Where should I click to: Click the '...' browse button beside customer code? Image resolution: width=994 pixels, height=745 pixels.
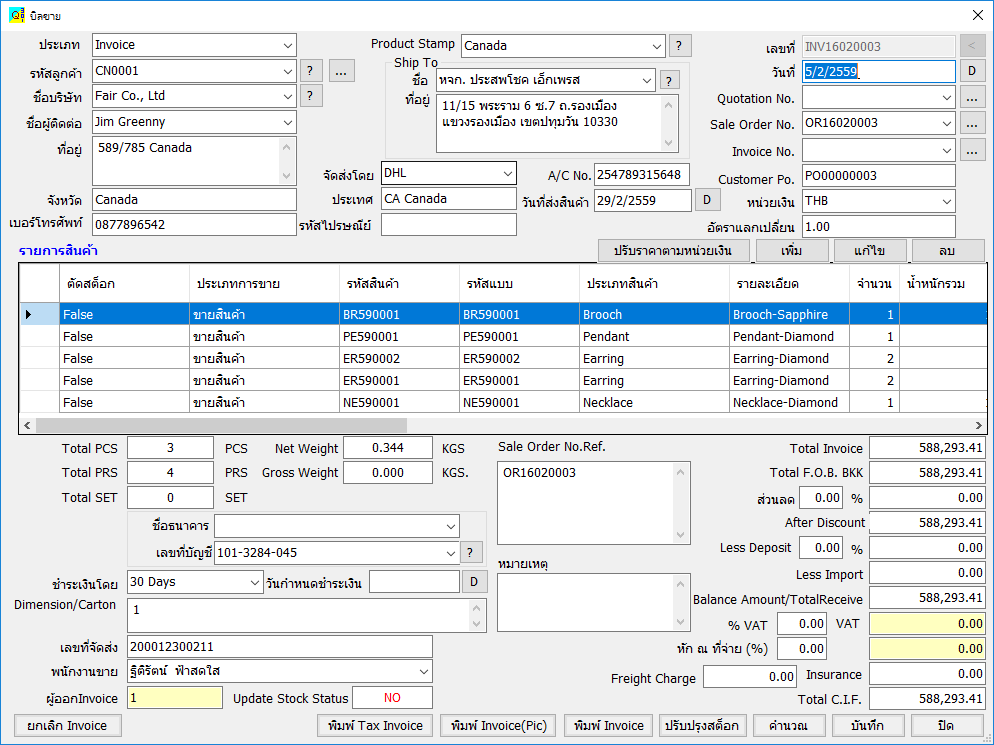tap(342, 71)
